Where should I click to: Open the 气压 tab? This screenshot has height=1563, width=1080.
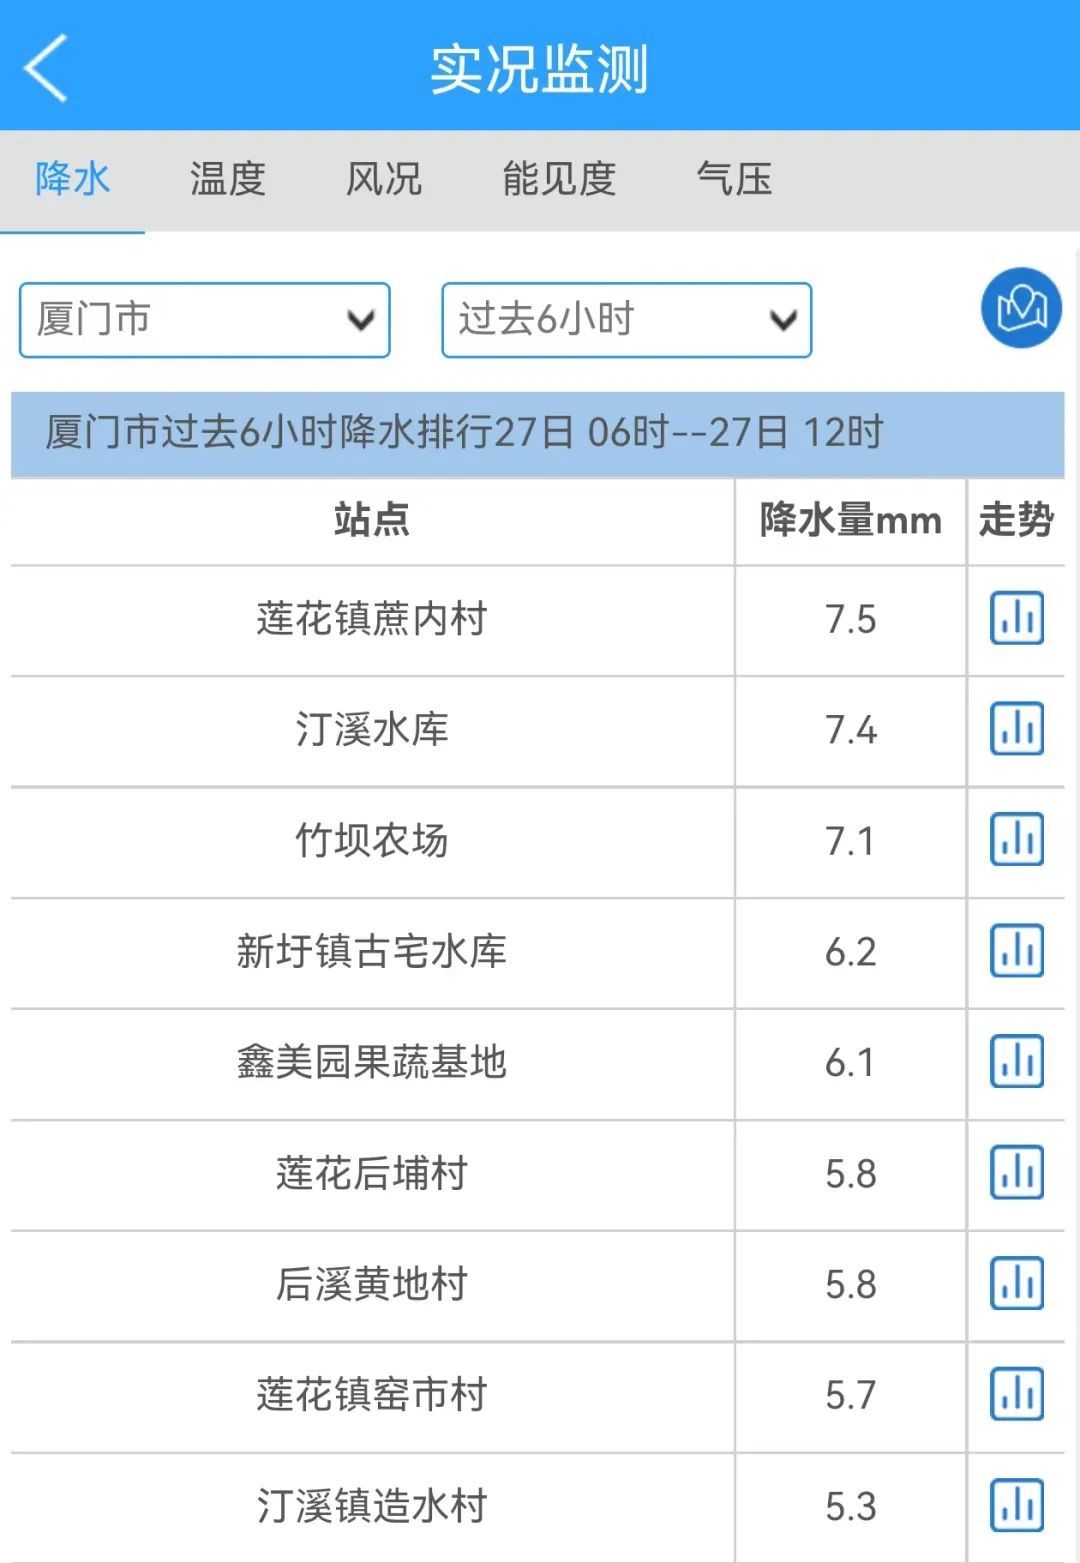click(737, 179)
